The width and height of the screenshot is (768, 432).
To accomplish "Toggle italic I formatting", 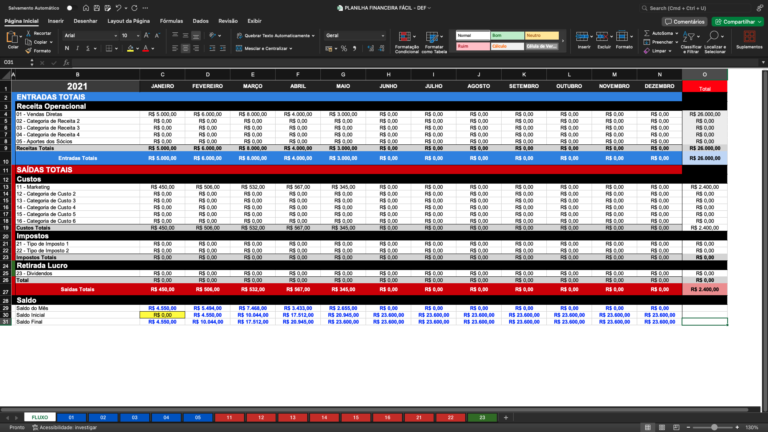I will coord(77,48).
